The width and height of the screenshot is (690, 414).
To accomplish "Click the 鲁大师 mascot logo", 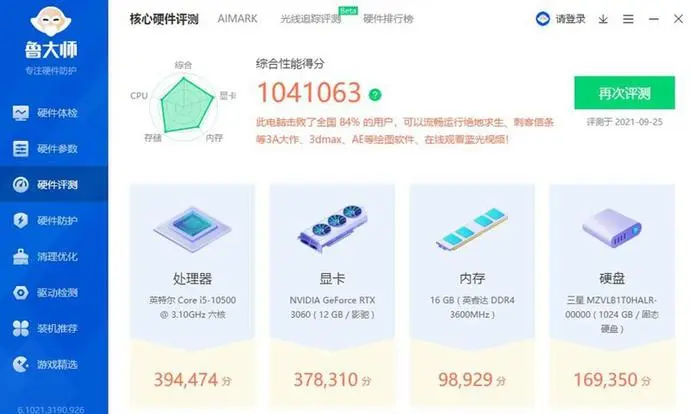I will pyautogui.click(x=51, y=21).
